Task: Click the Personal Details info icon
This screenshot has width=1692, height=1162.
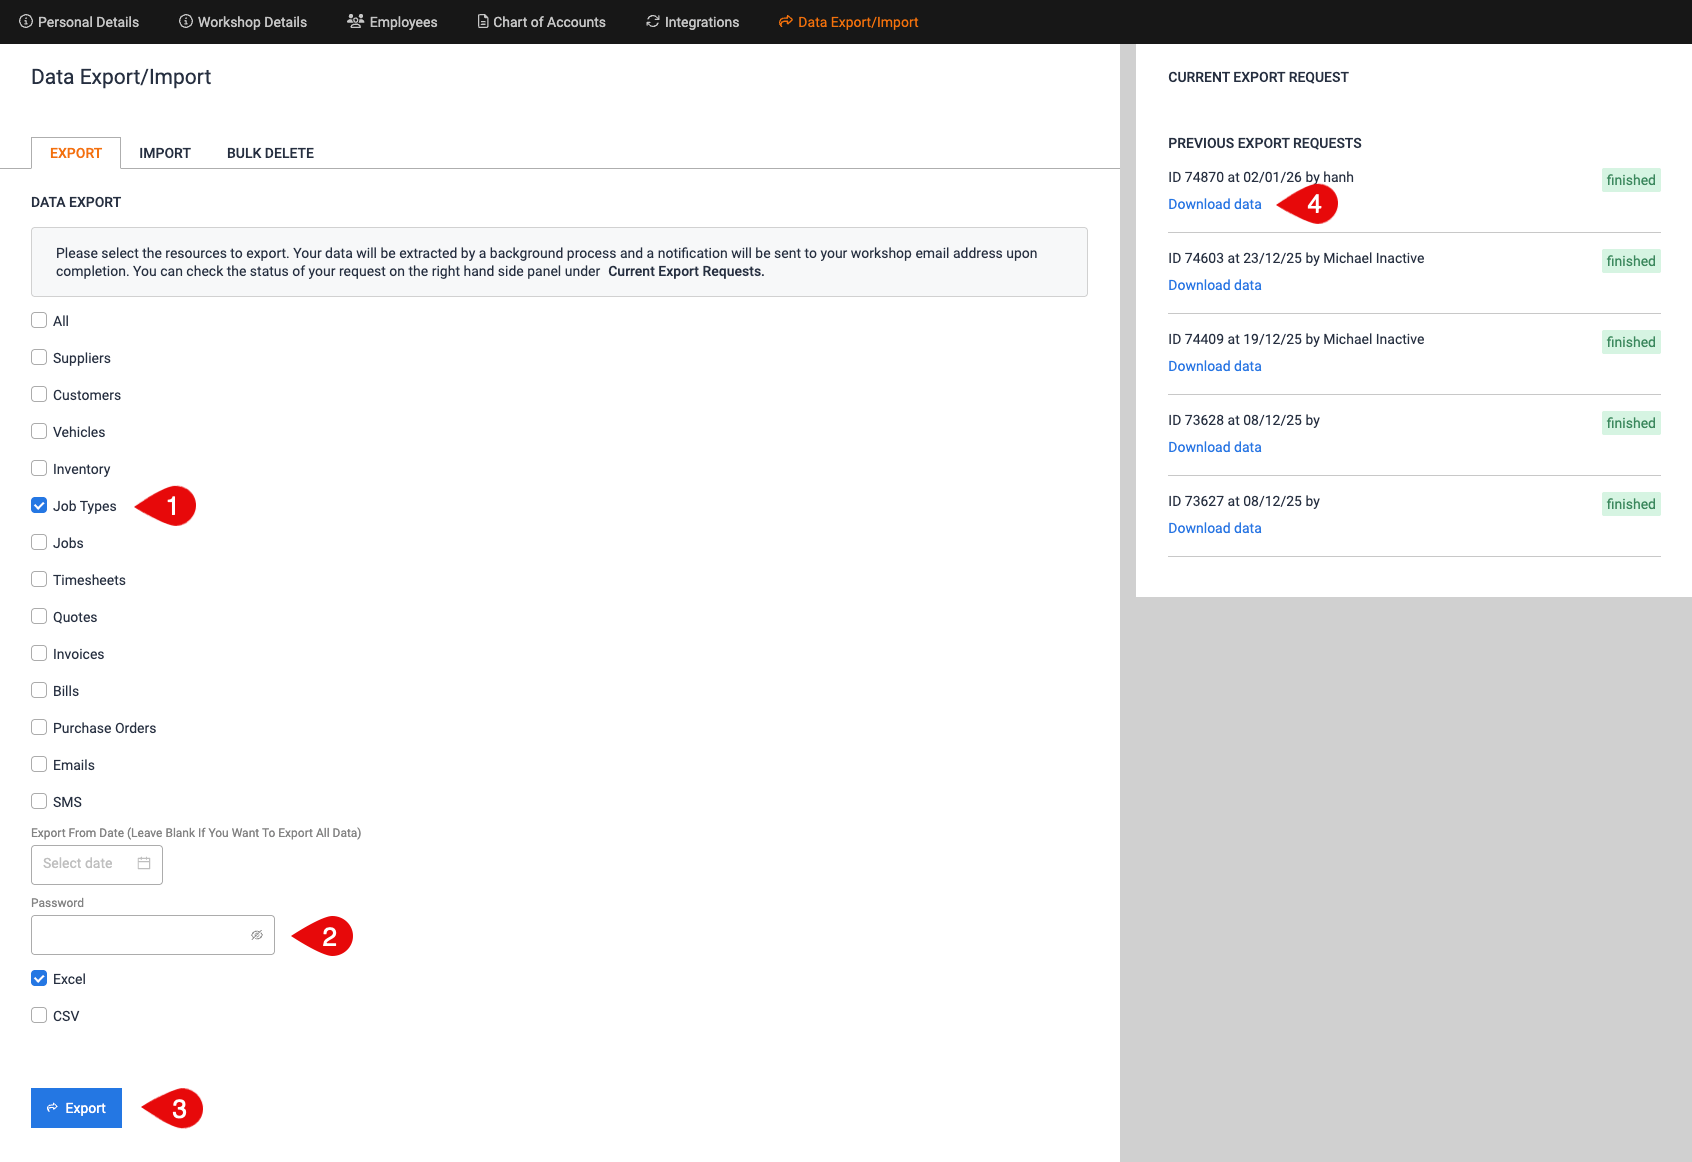Action: [x=26, y=21]
